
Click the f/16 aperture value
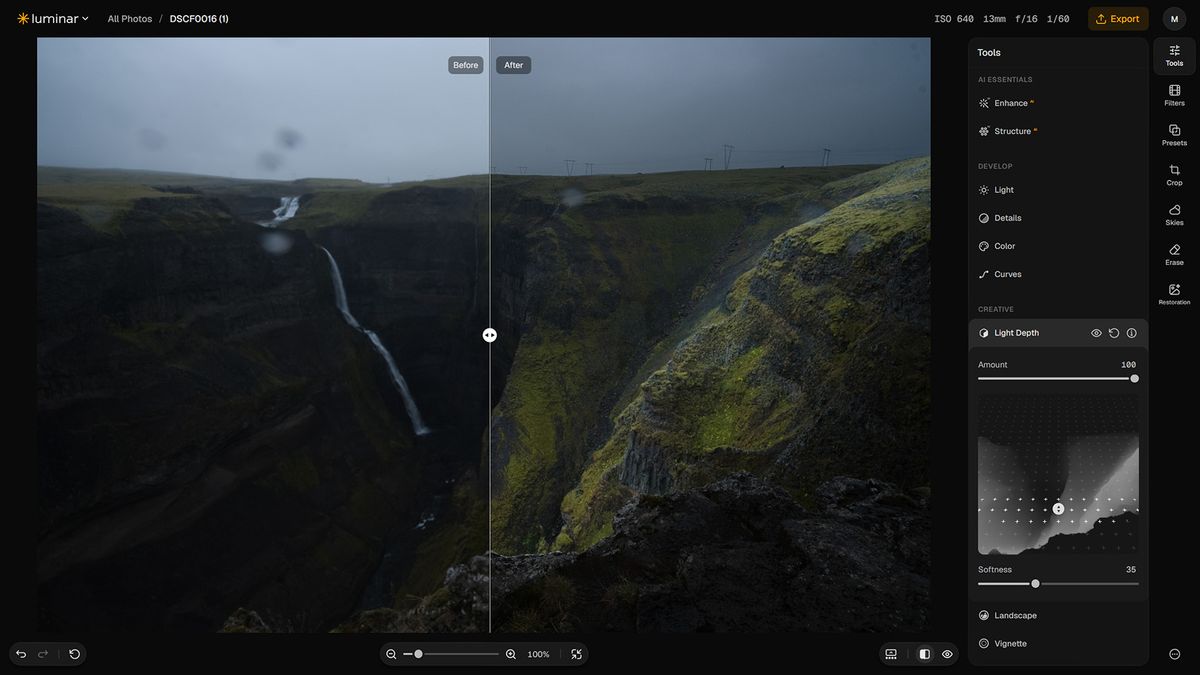[1026, 19]
